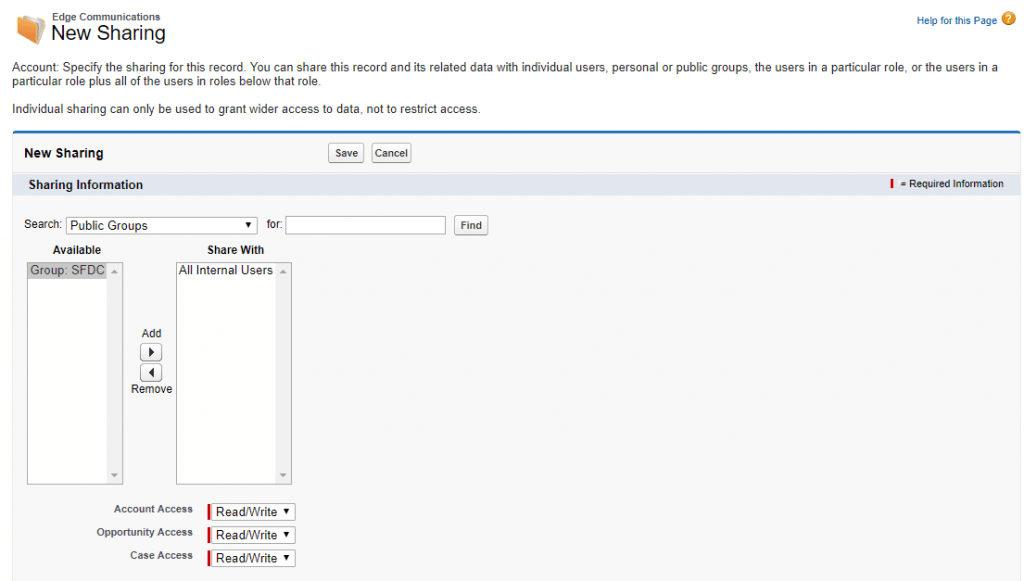The image size is (1024, 581).
Task: Click inside the search for input field
Action: pyautogui.click(x=364, y=225)
